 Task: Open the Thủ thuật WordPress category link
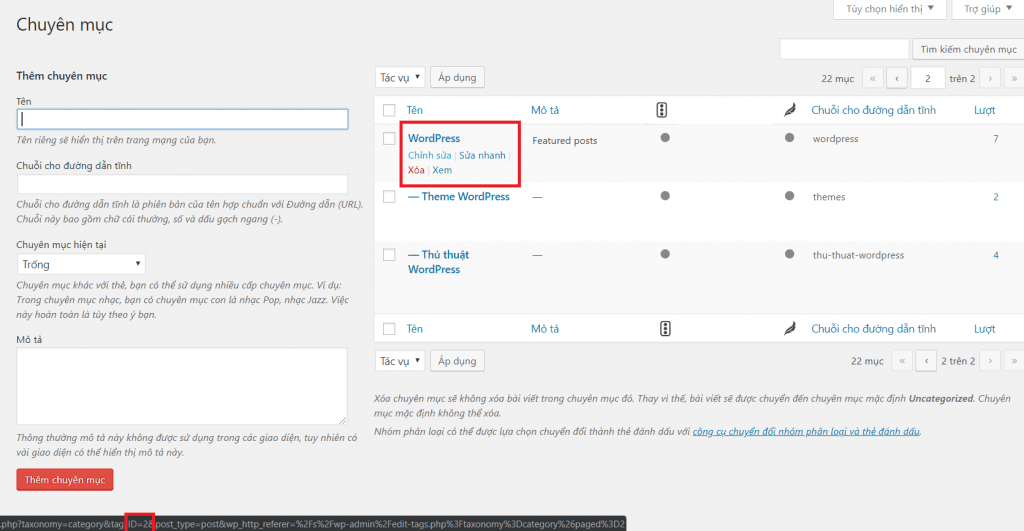(x=438, y=262)
